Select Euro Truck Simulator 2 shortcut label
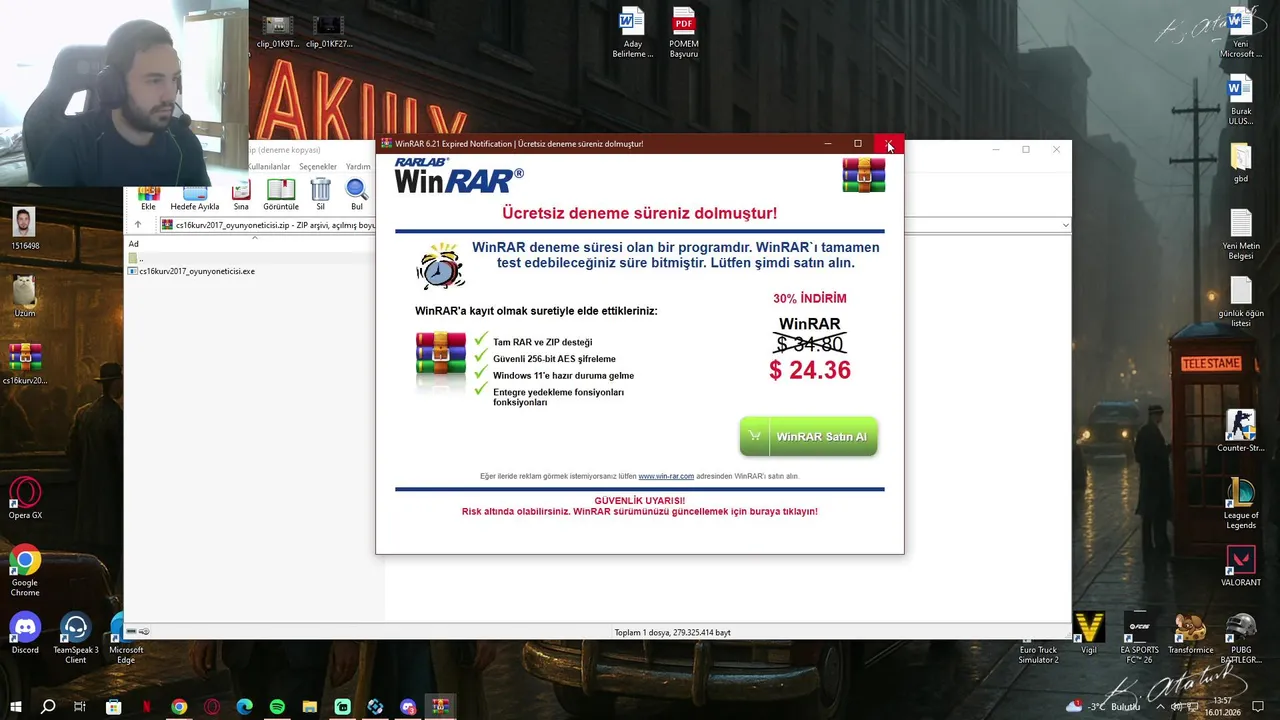This screenshot has height=720, width=1280. coord(1038,655)
